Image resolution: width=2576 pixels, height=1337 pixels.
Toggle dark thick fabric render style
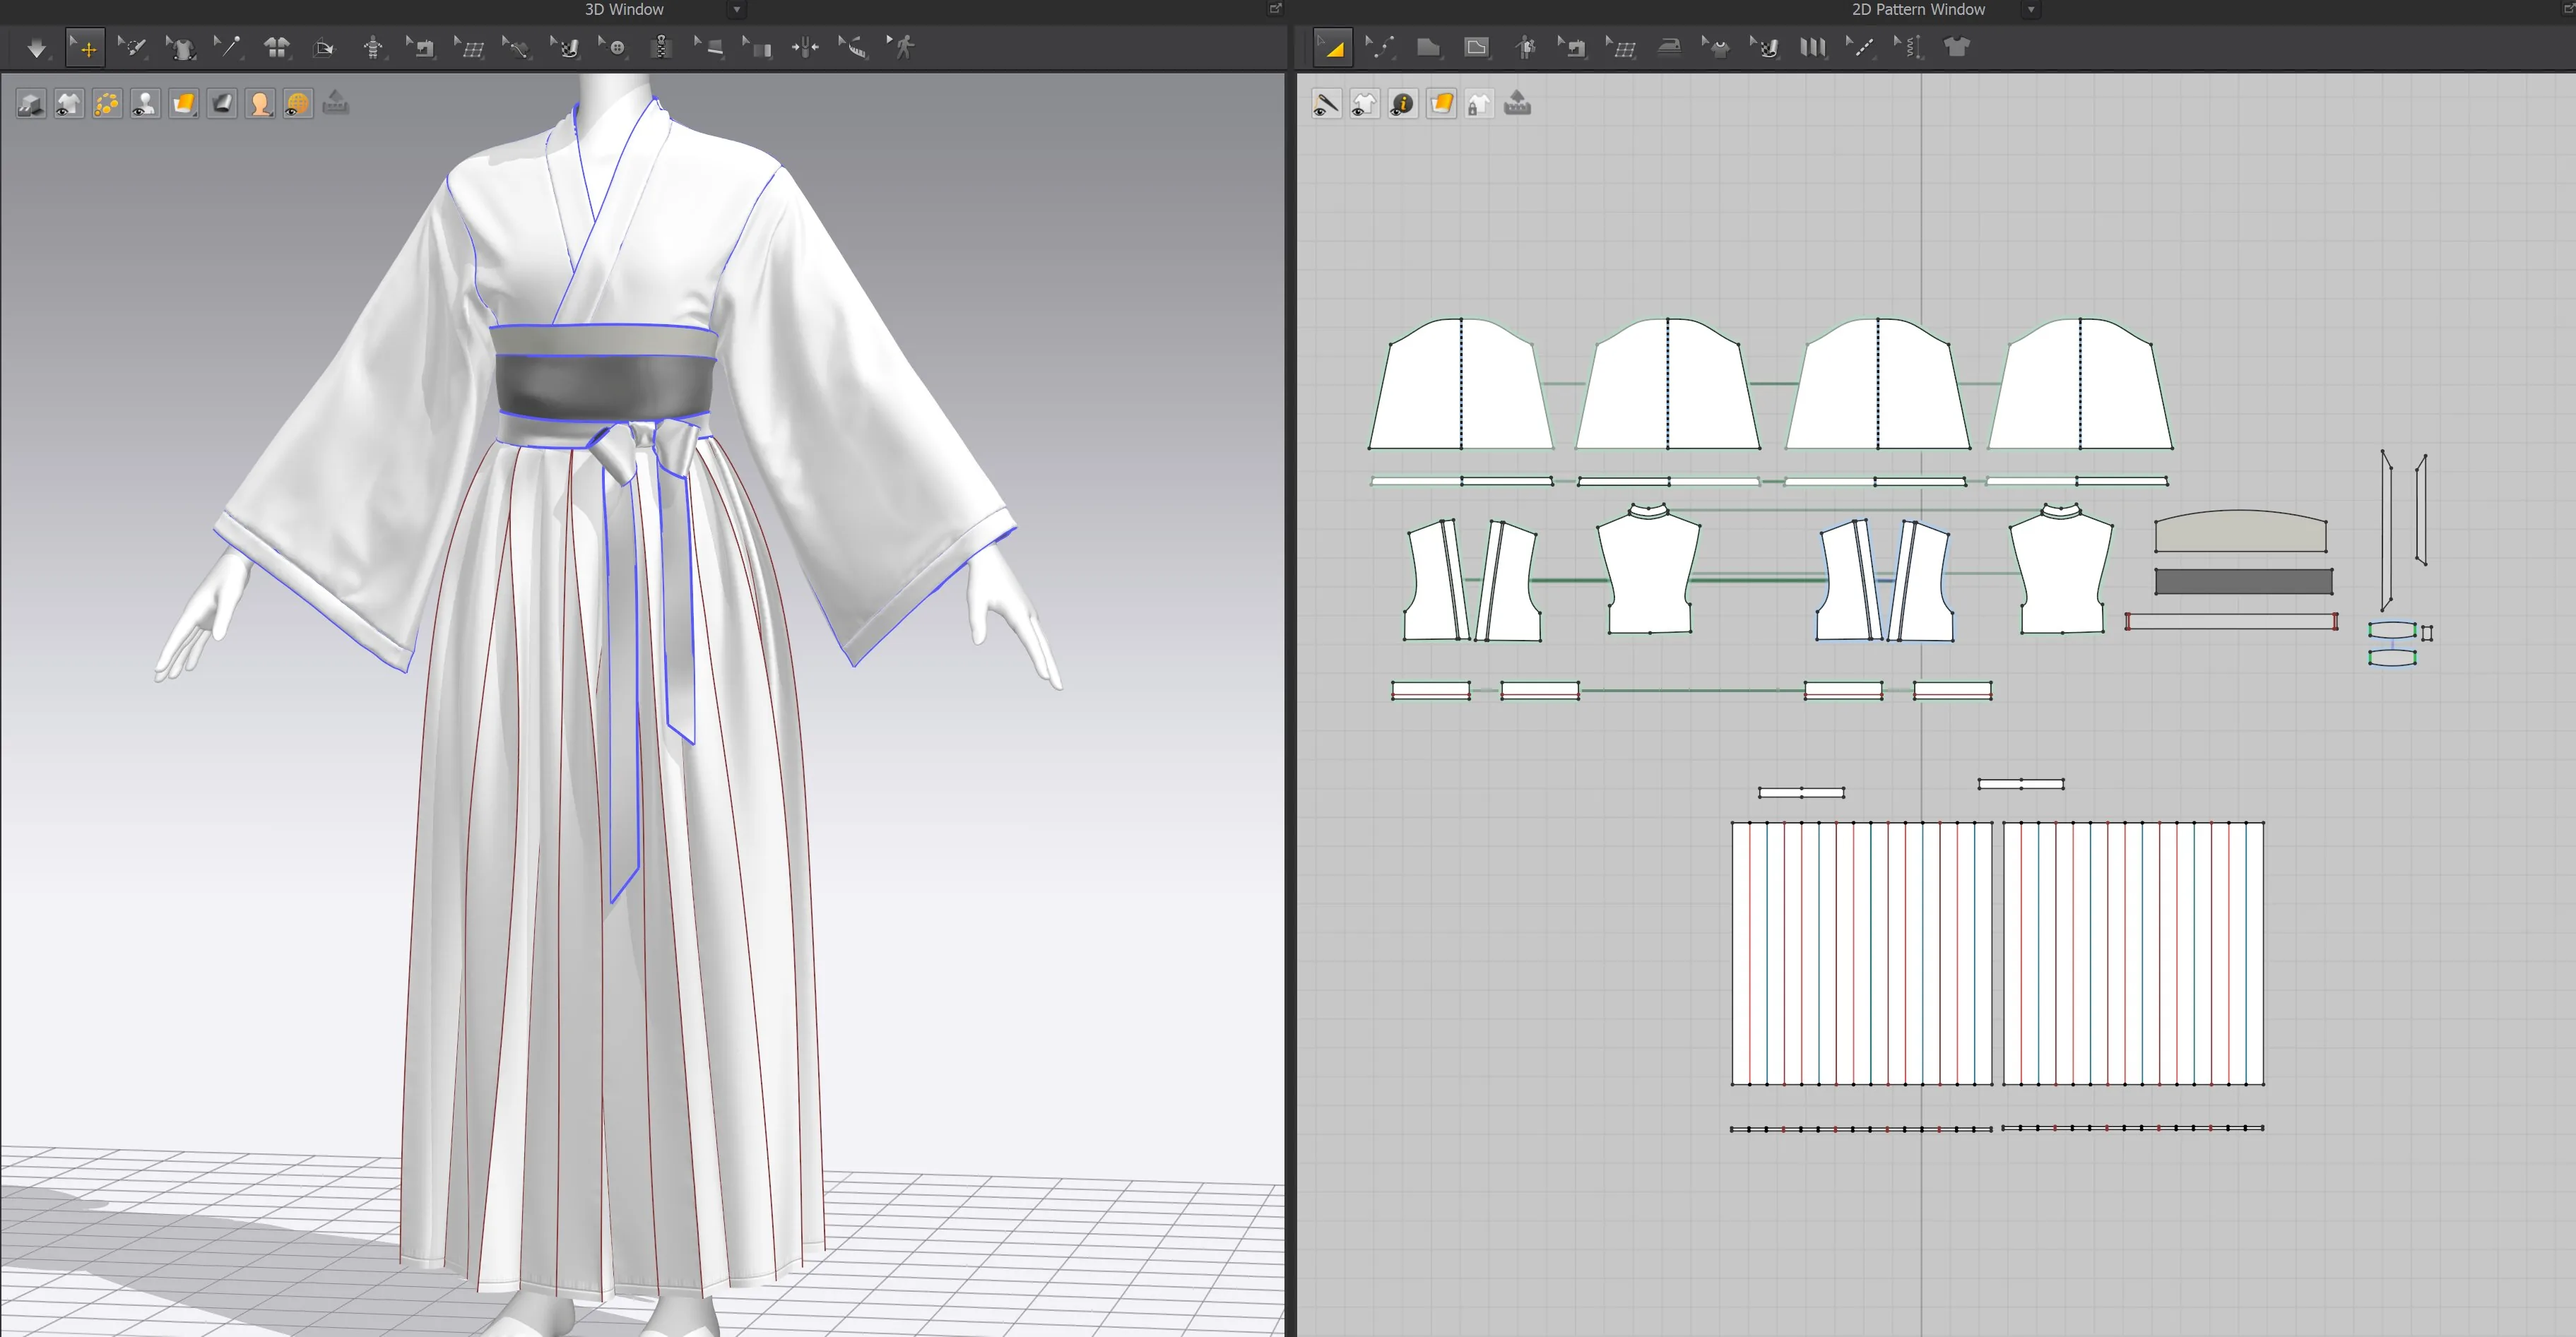[222, 104]
